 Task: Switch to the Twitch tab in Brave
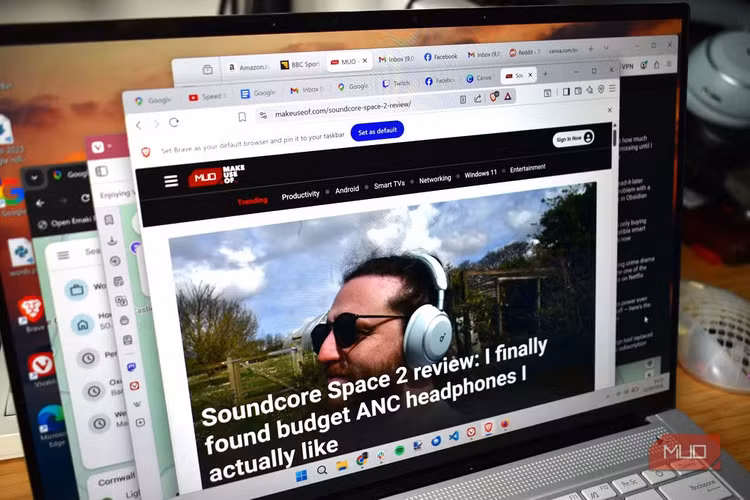(396, 84)
